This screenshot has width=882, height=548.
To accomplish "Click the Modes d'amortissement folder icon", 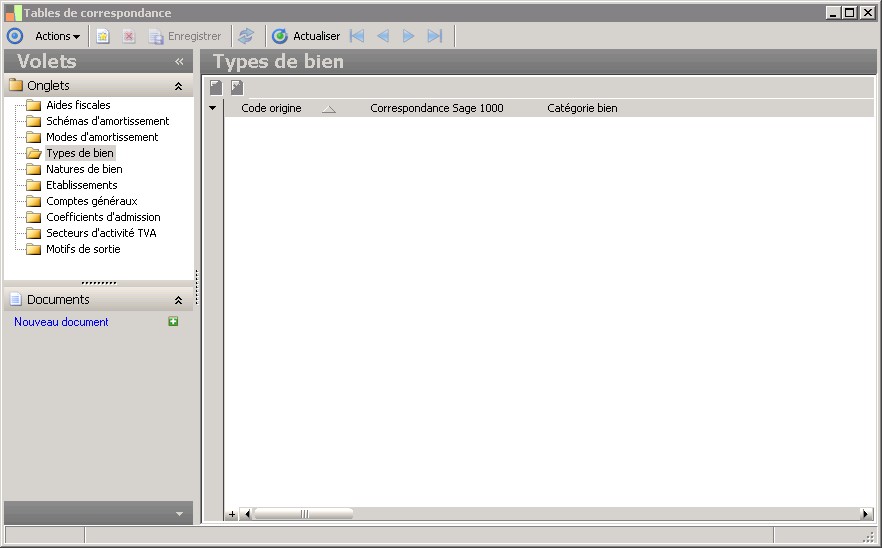I will [x=34, y=137].
